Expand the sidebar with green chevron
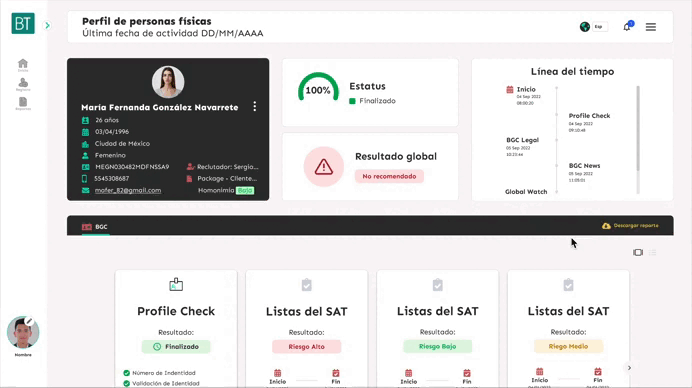 pos(47,26)
